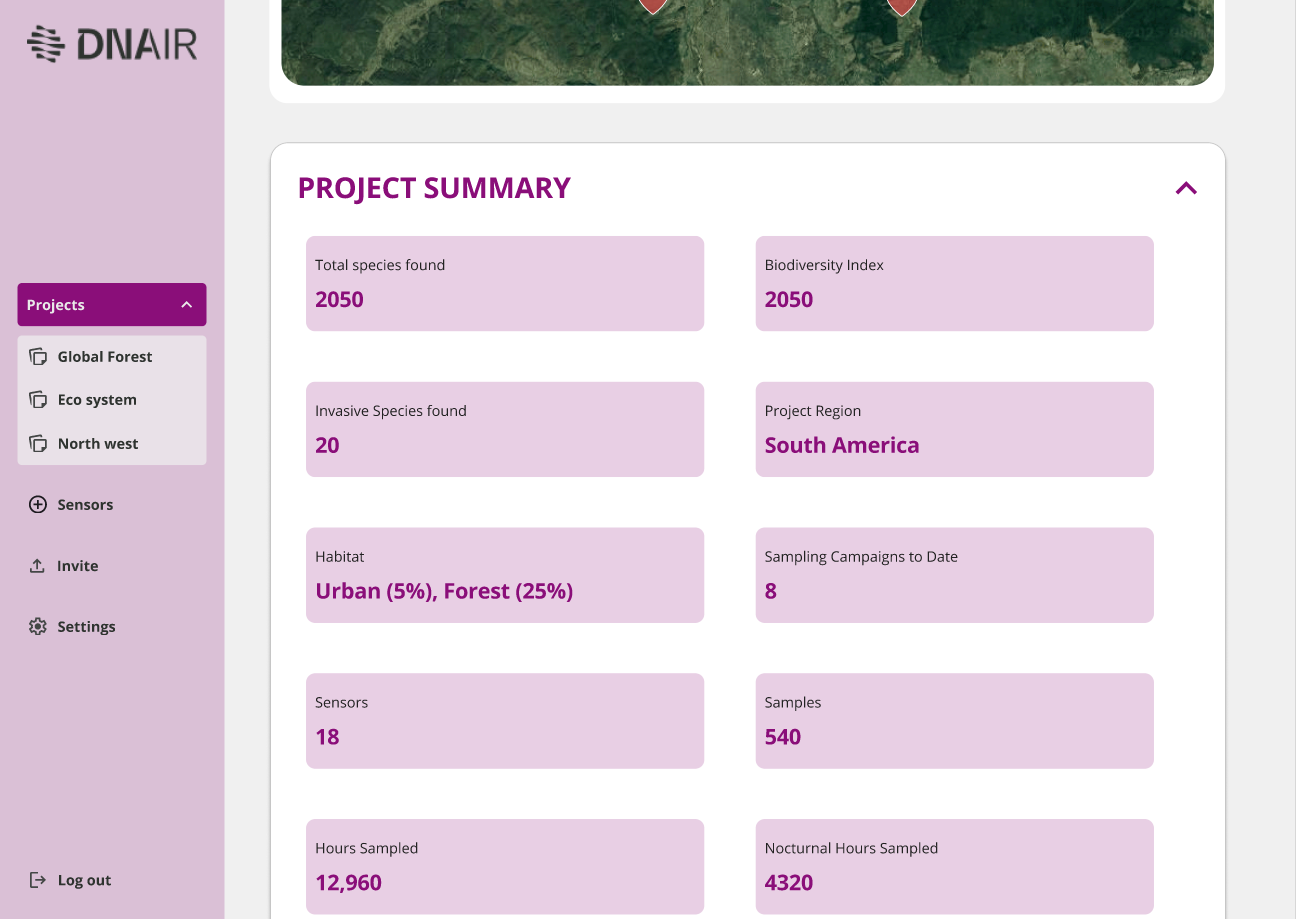Click the left map location marker
This screenshot has height=919, width=1296.
point(653,5)
